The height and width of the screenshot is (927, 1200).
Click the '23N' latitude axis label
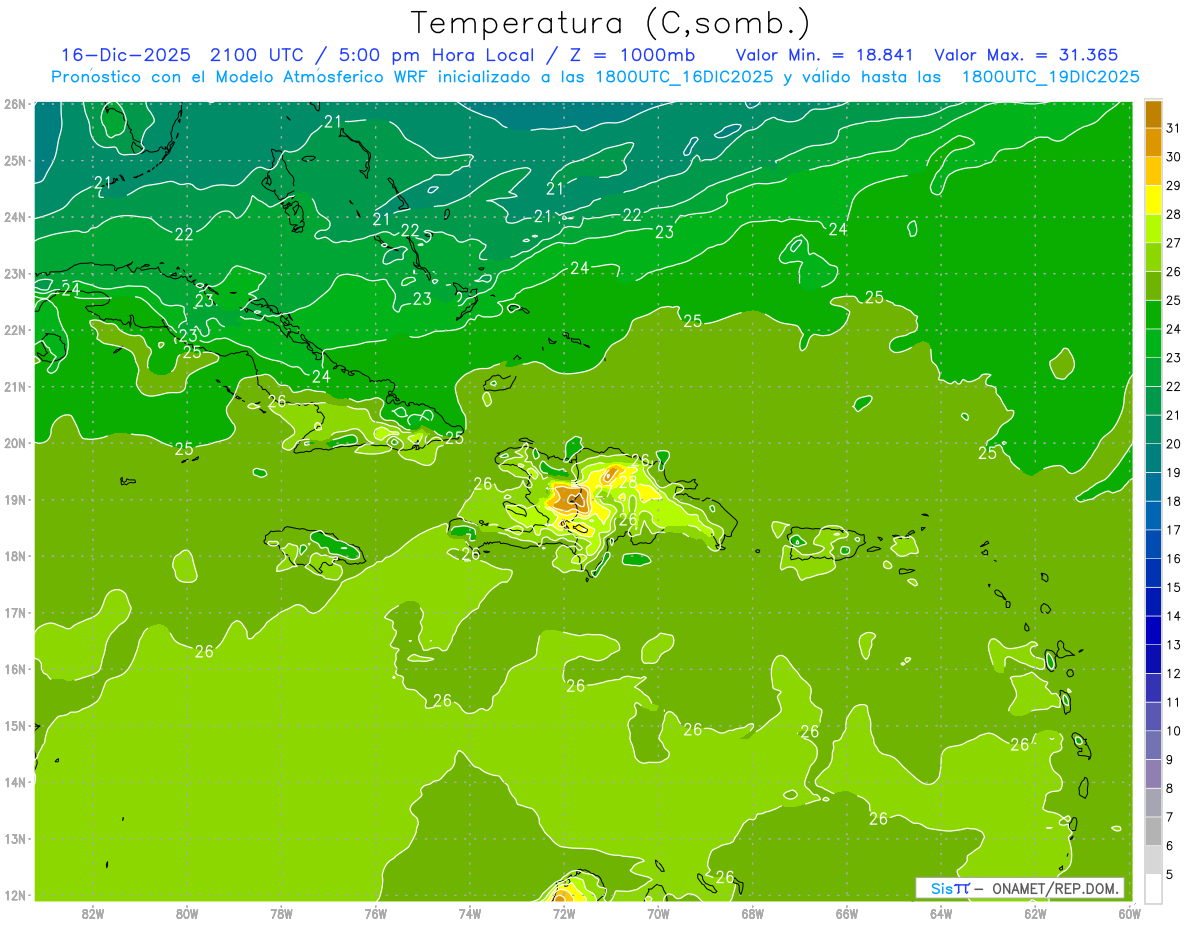point(15,273)
